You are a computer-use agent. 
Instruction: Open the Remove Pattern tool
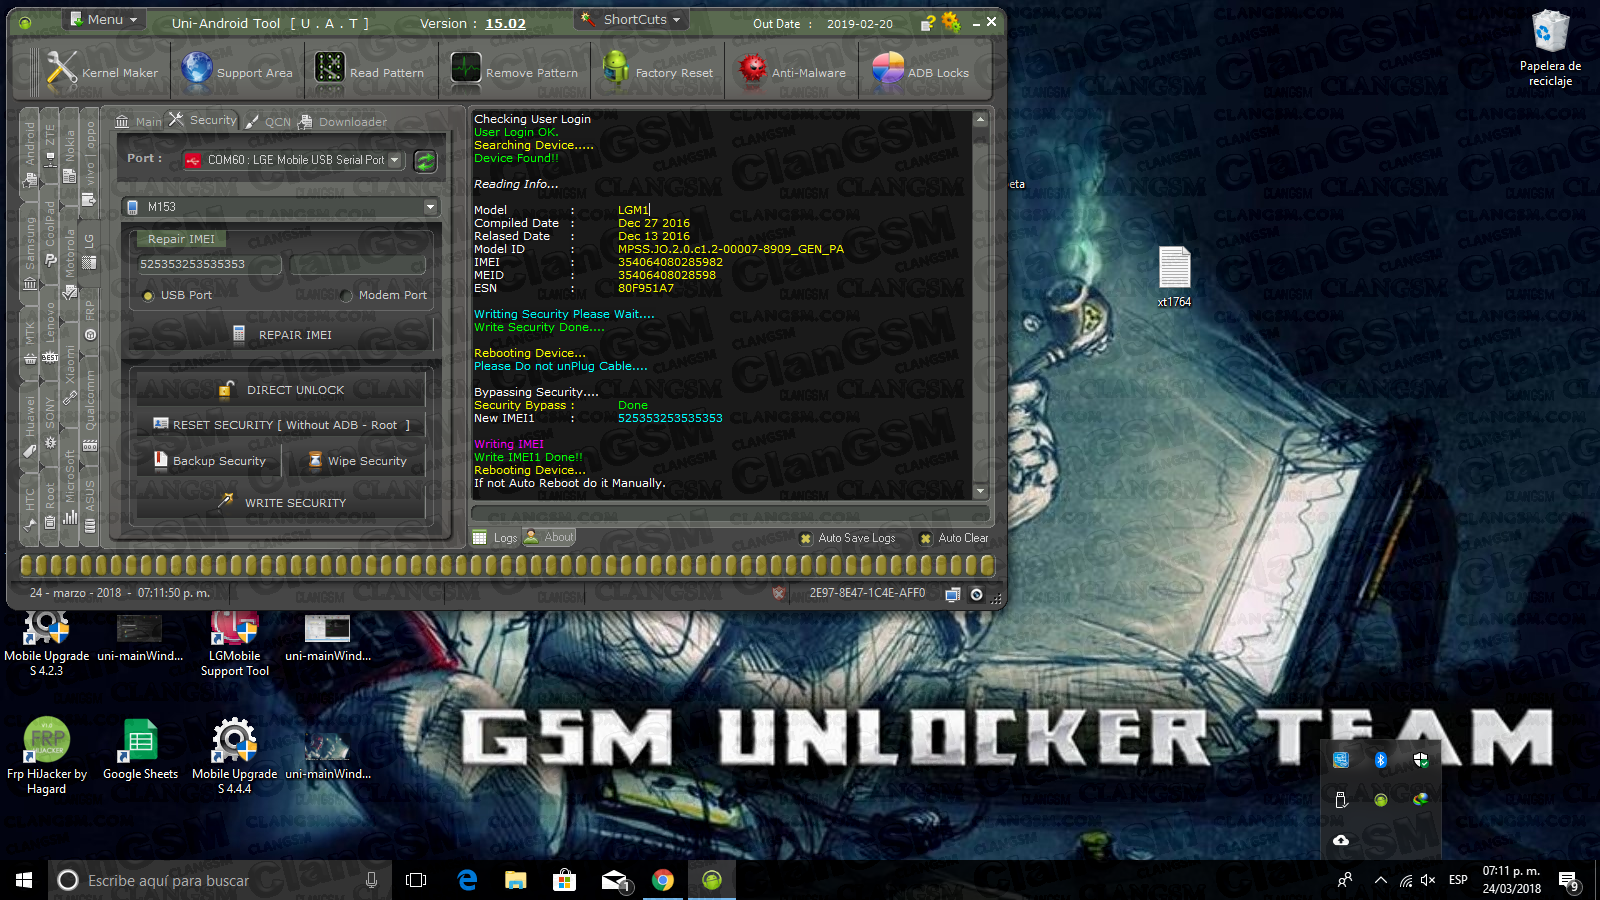coord(514,72)
